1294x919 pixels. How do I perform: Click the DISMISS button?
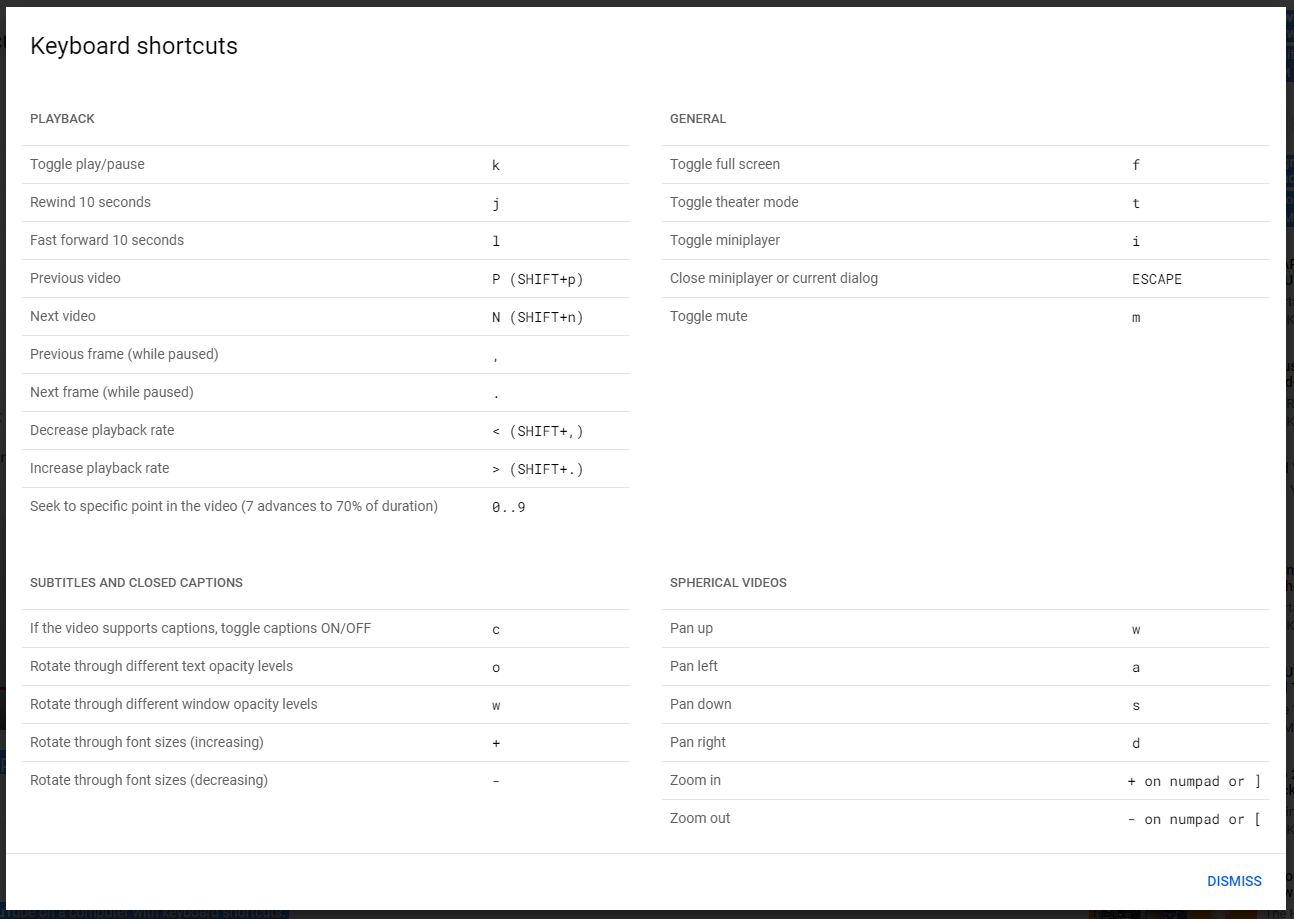1234,881
